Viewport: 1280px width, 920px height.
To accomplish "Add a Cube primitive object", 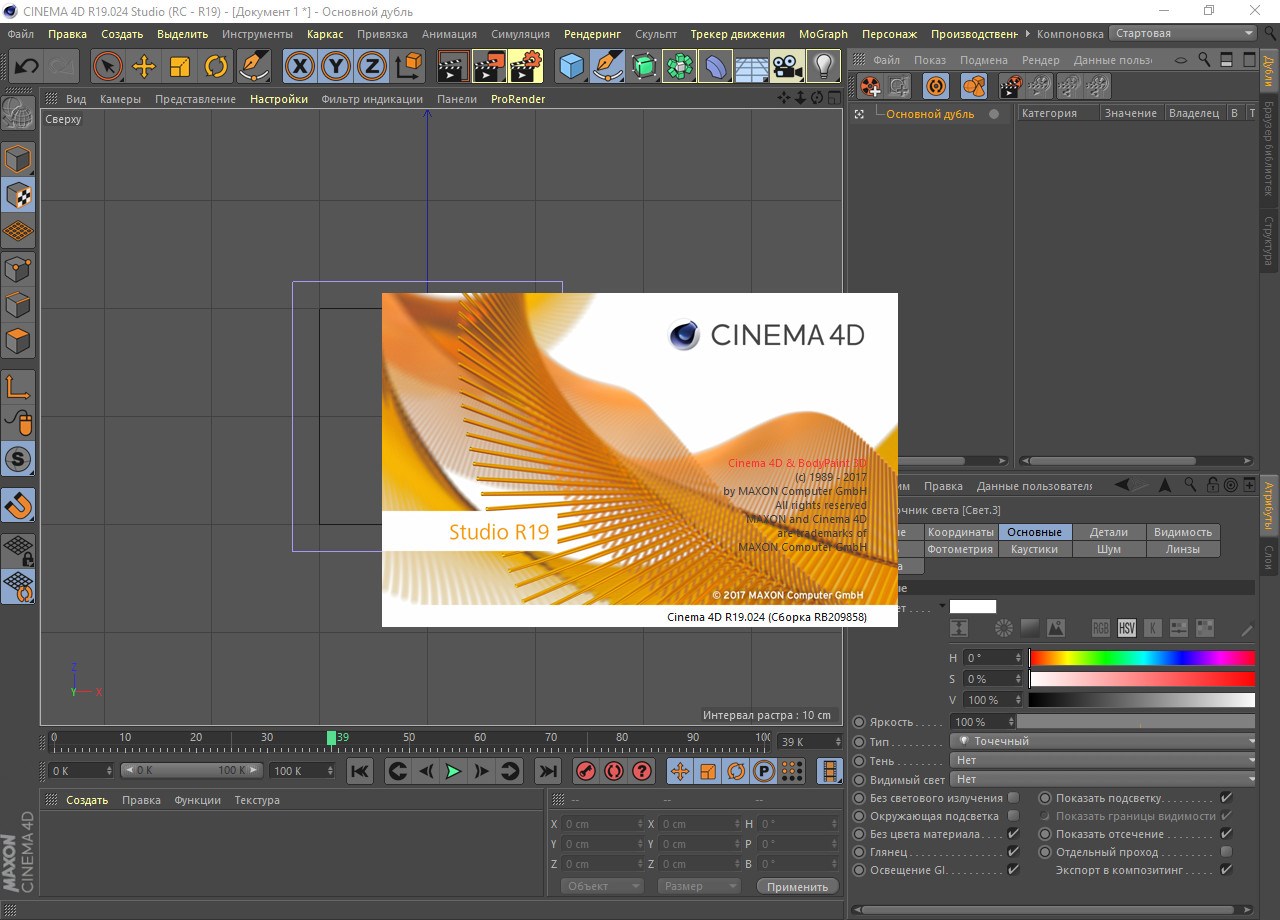I will coord(572,67).
